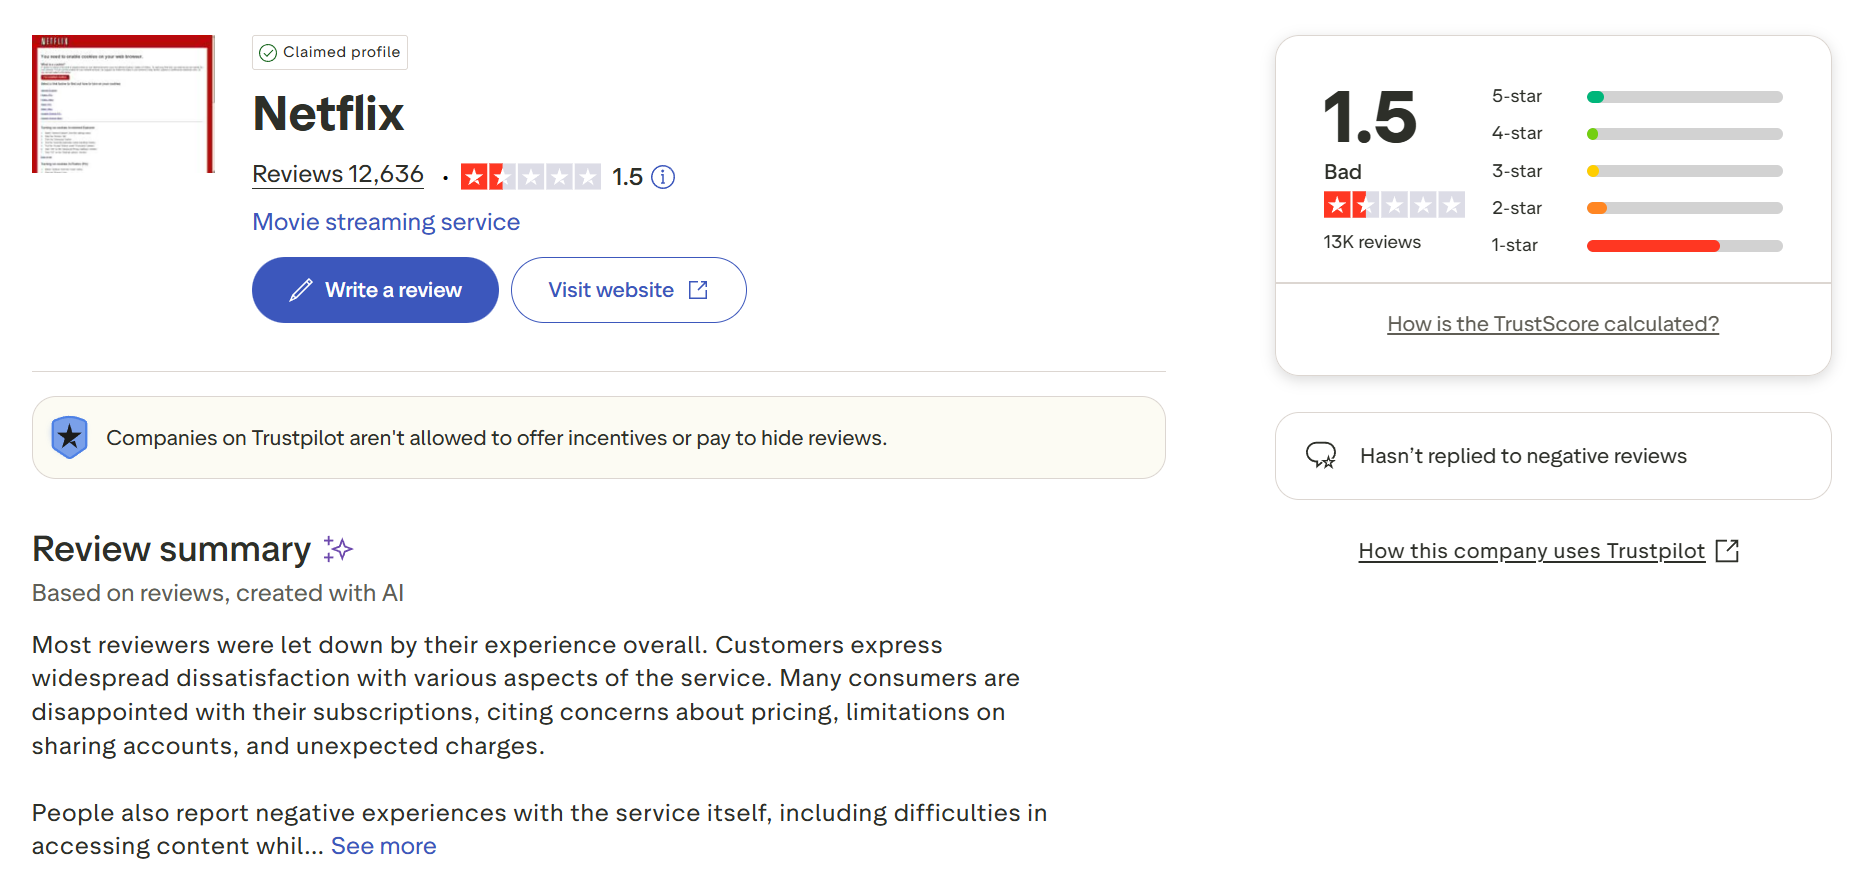Click the TrustScore info icon next to 1.5

(663, 177)
